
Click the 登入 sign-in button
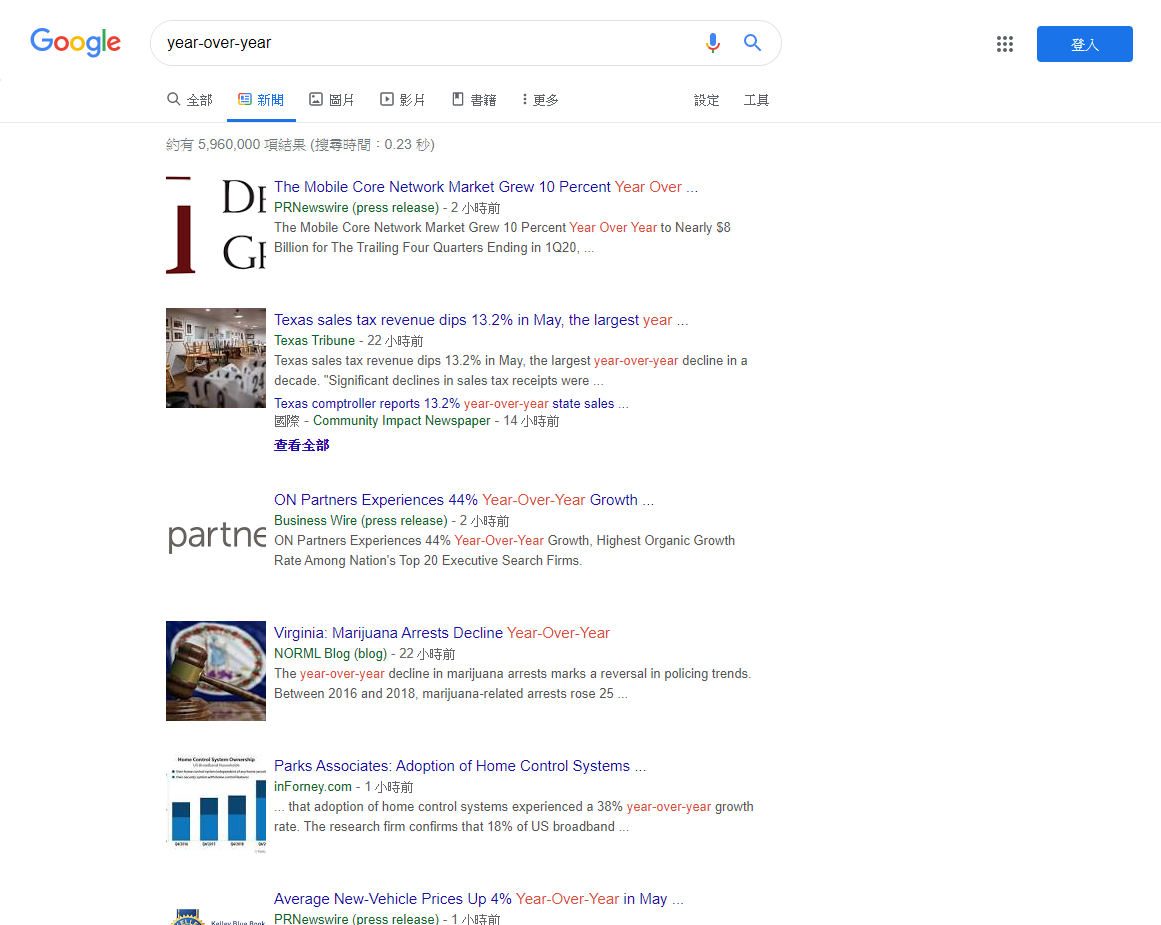[1084, 44]
